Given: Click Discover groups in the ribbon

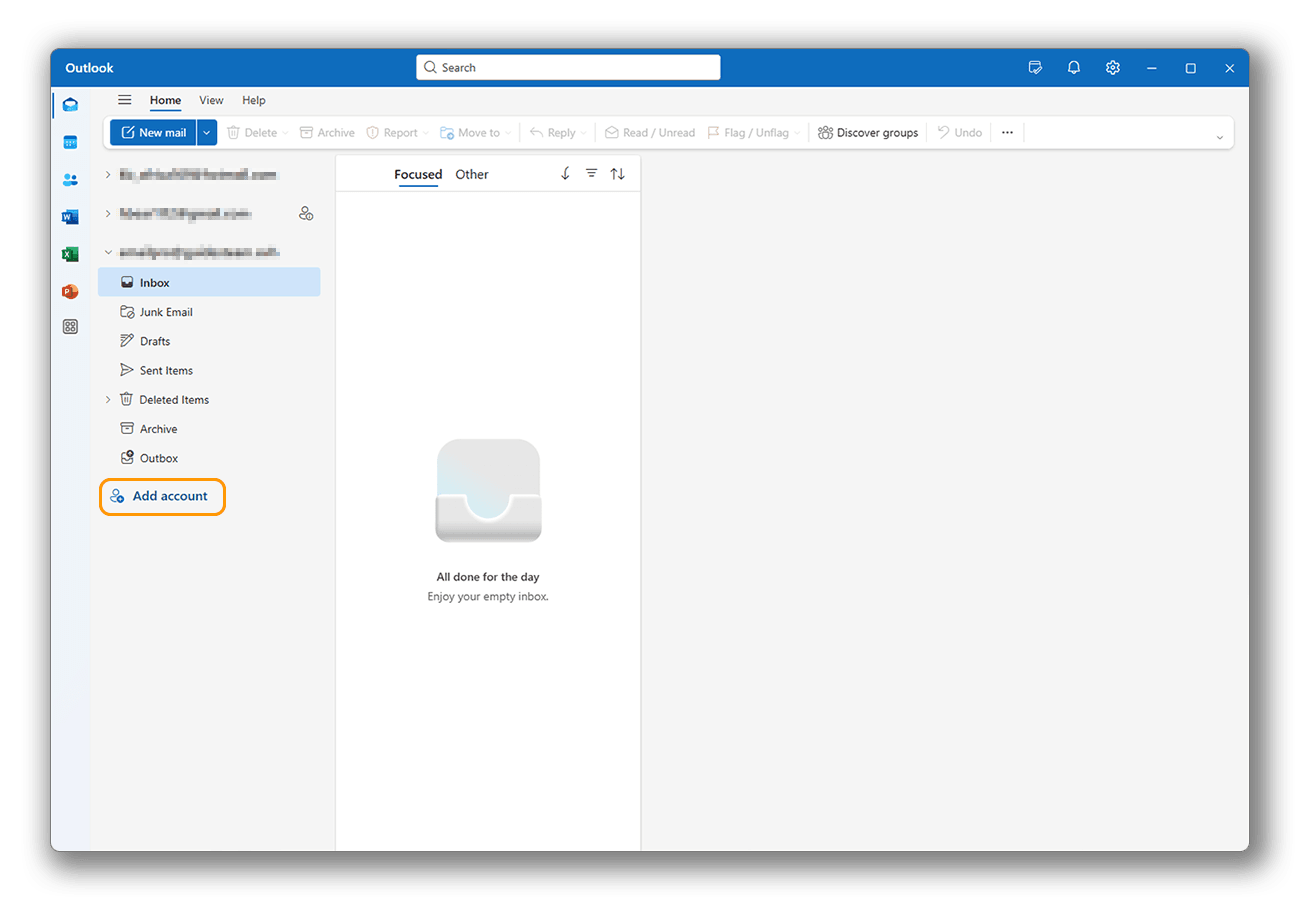Looking at the screenshot, I should tap(868, 132).
